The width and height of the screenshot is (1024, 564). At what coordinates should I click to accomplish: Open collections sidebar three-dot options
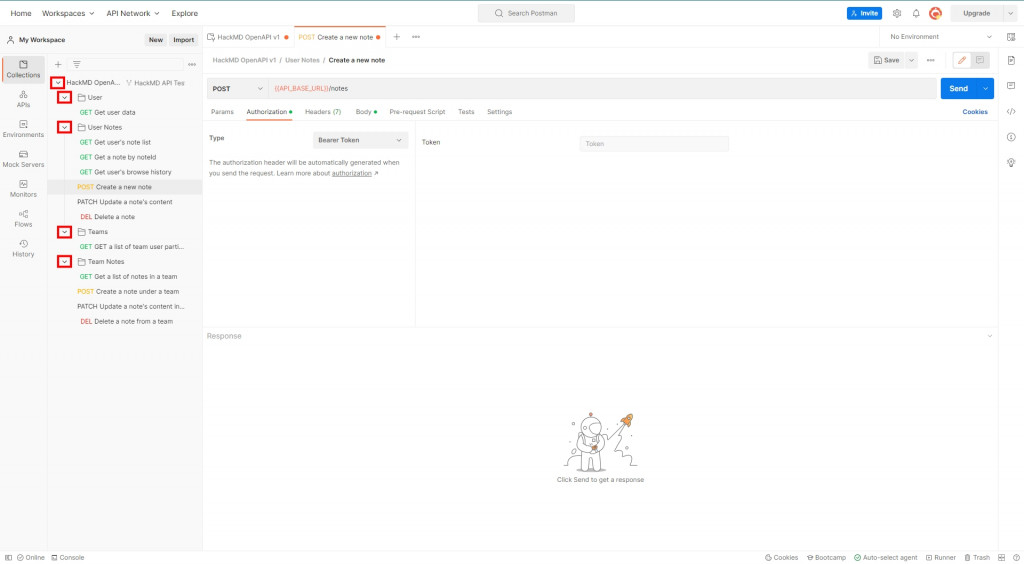coord(192,65)
